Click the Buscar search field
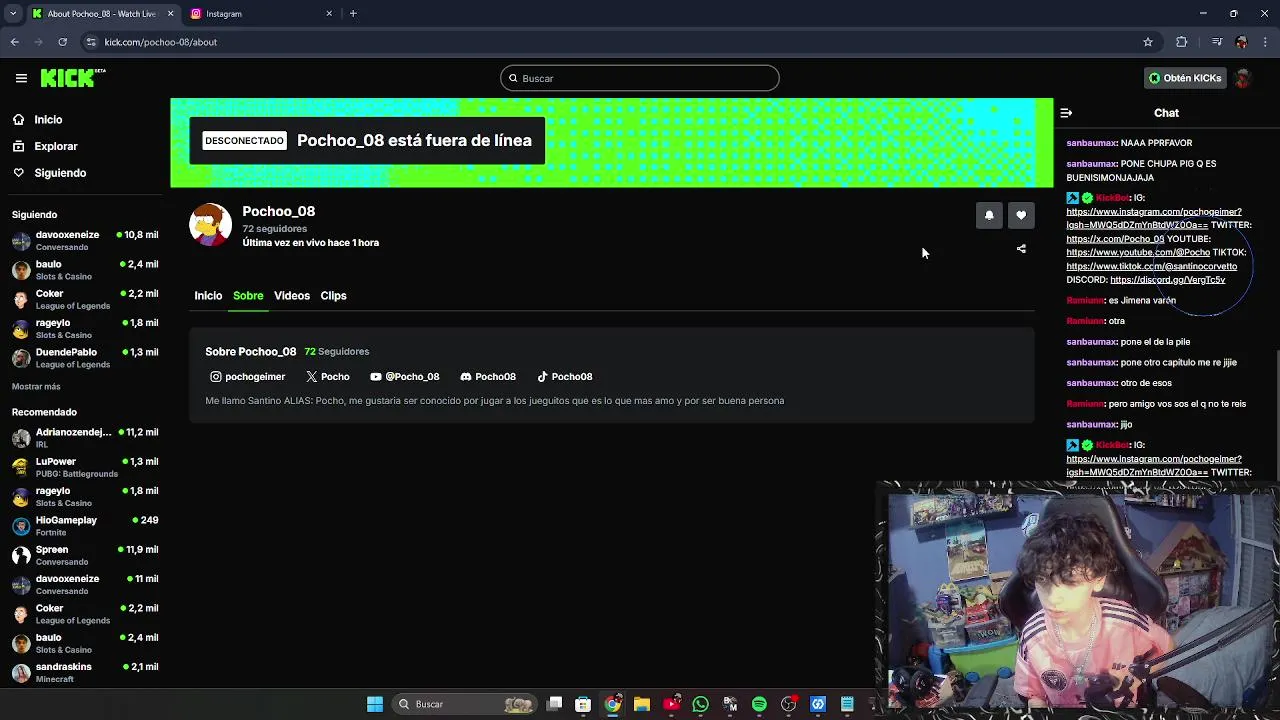The width and height of the screenshot is (1280, 720). [x=640, y=78]
